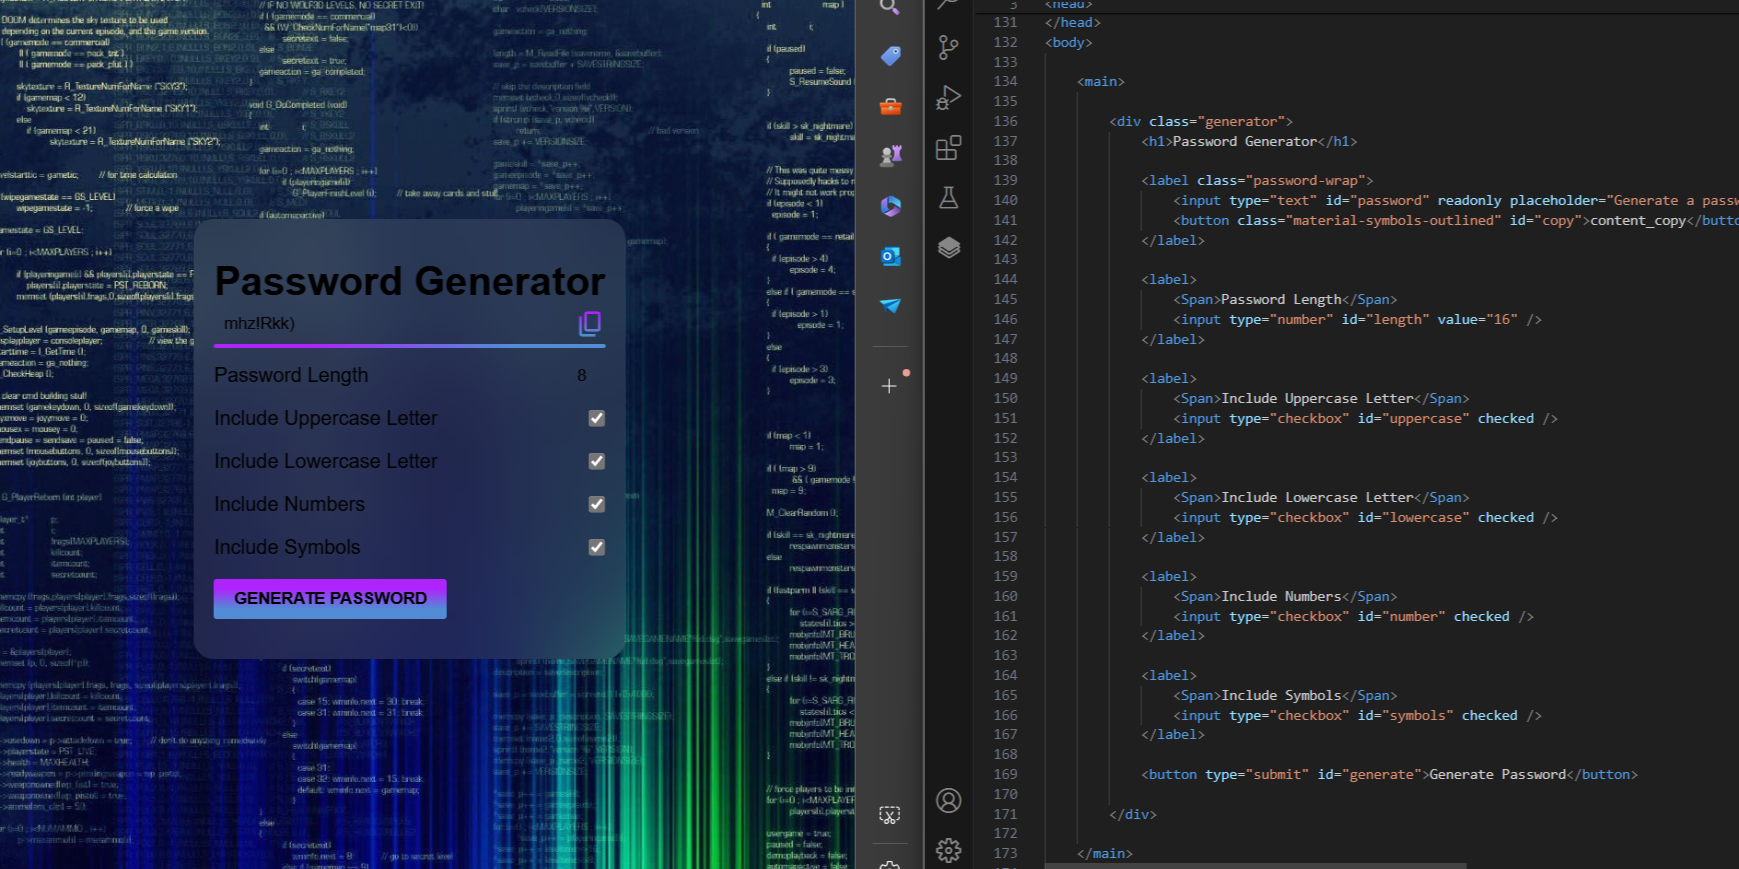Click the <main> tag on line 134
The height and width of the screenshot is (869, 1739).
[1101, 81]
